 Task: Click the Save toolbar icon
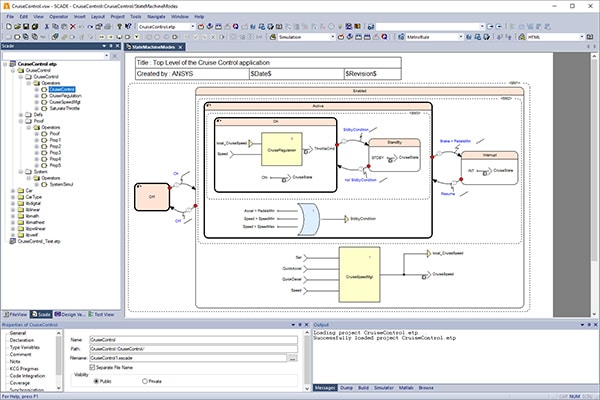pyautogui.click(x=26, y=26)
